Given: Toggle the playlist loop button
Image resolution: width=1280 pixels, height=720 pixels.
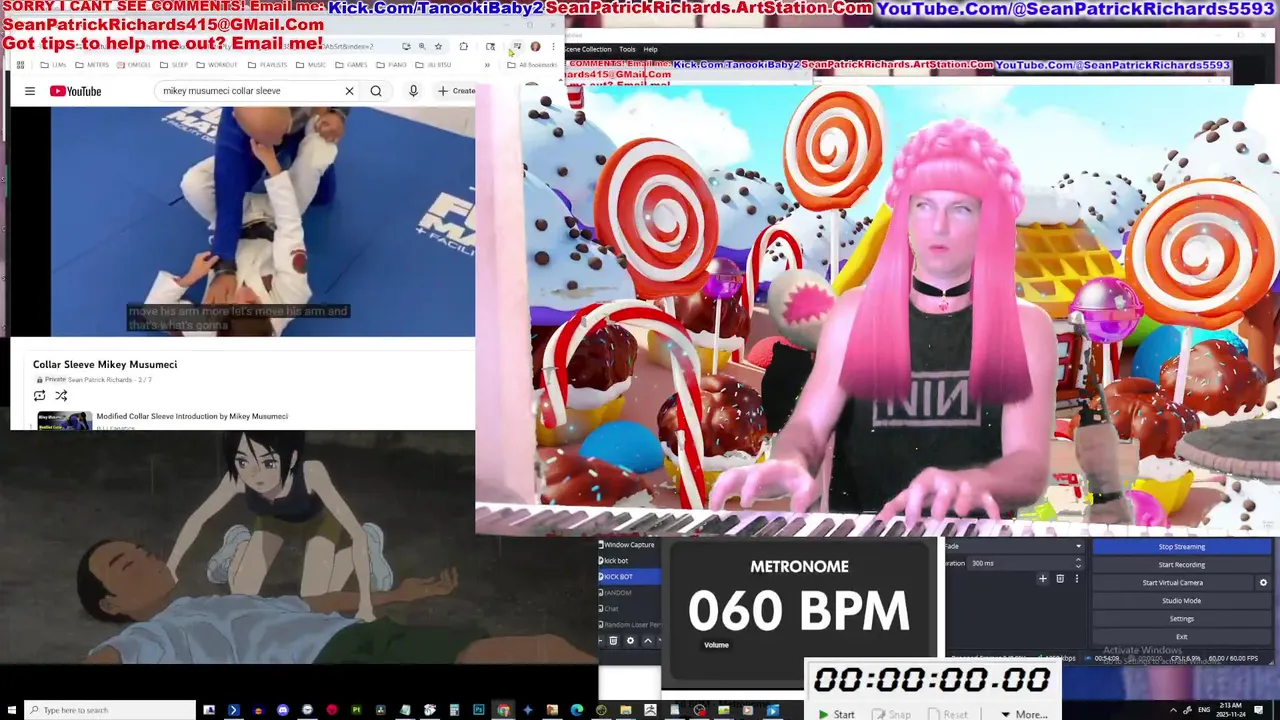Looking at the screenshot, I should click(x=40, y=396).
